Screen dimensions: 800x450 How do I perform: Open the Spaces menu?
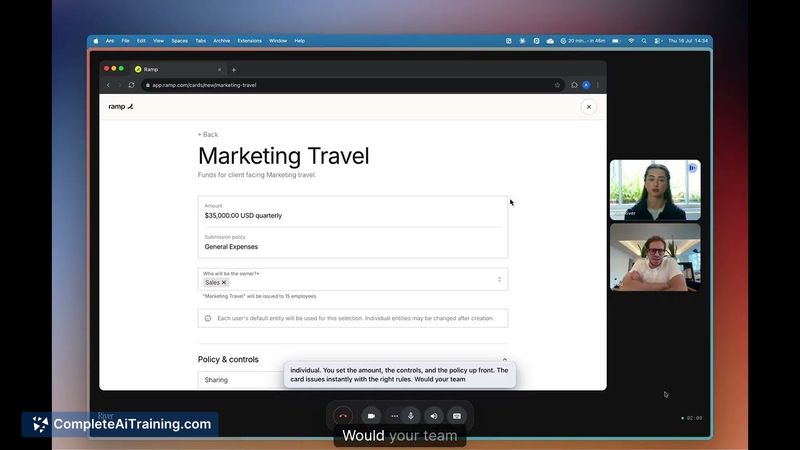coord(180,41)
